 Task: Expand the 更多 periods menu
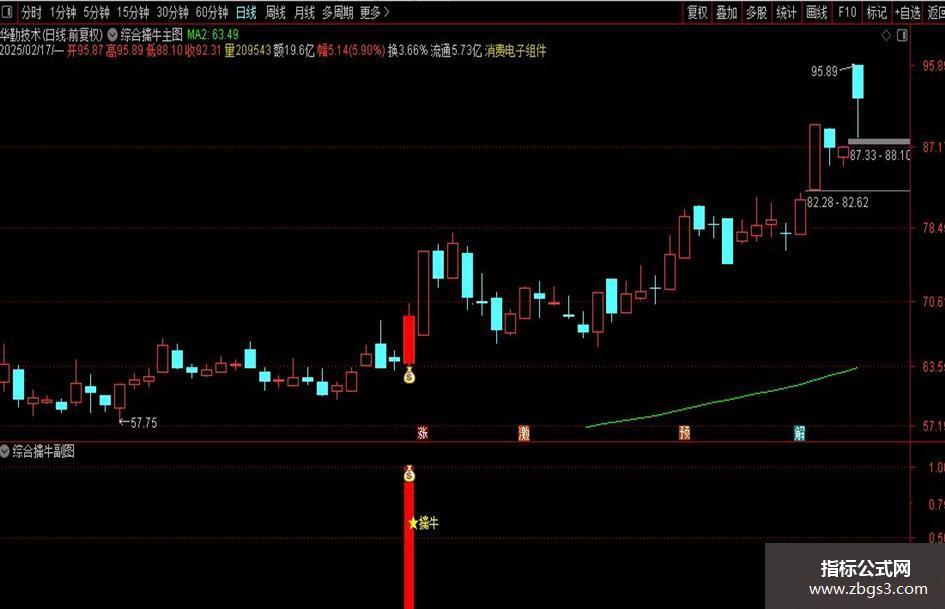(x=375, y=12)
